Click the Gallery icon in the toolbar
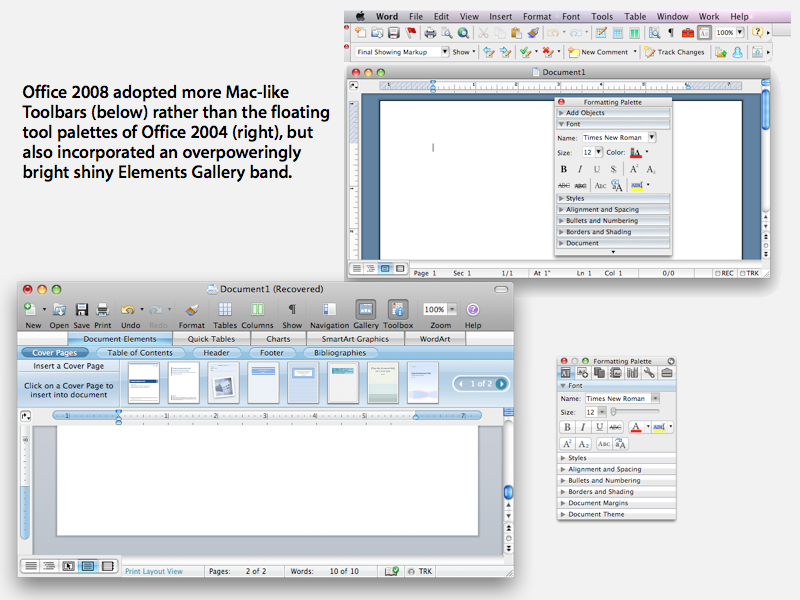This screenshot has height=600, width=800. click(x=366, y=309)
